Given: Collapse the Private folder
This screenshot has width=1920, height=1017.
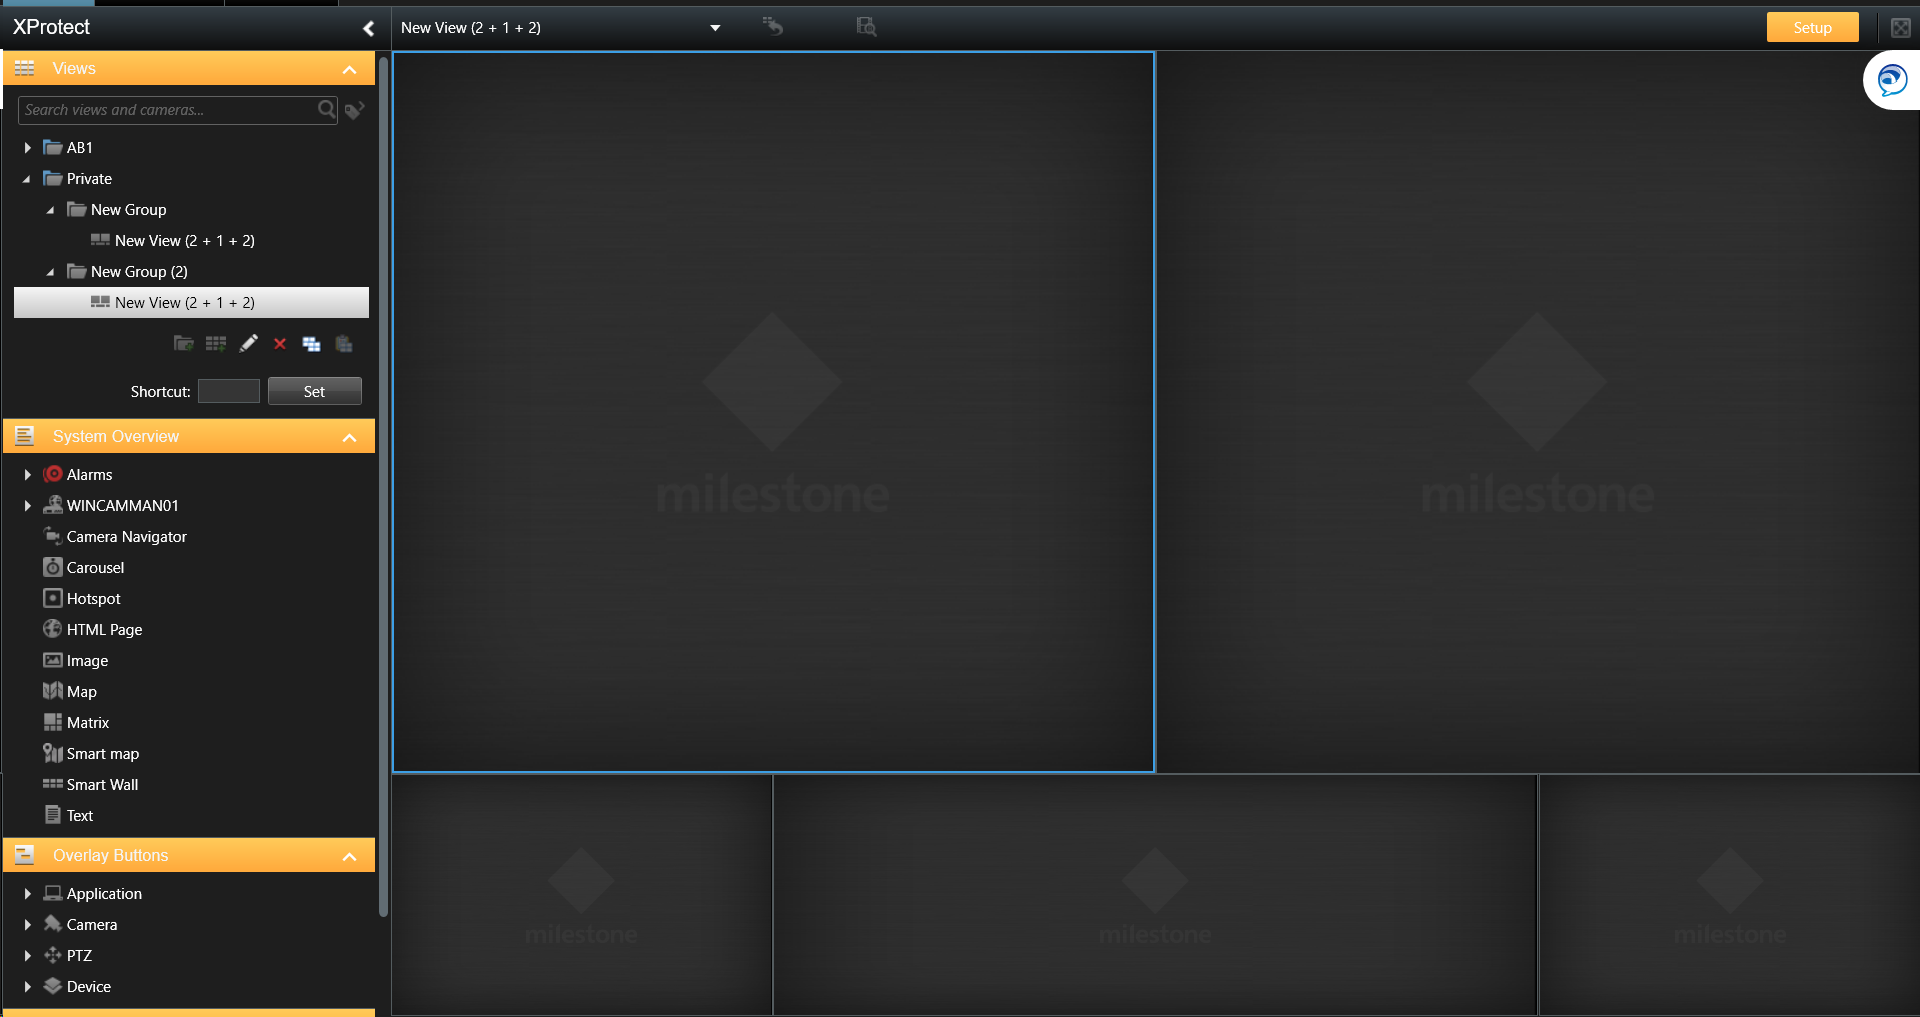Looking at the screenshot, I should click(x=27, y=179).
